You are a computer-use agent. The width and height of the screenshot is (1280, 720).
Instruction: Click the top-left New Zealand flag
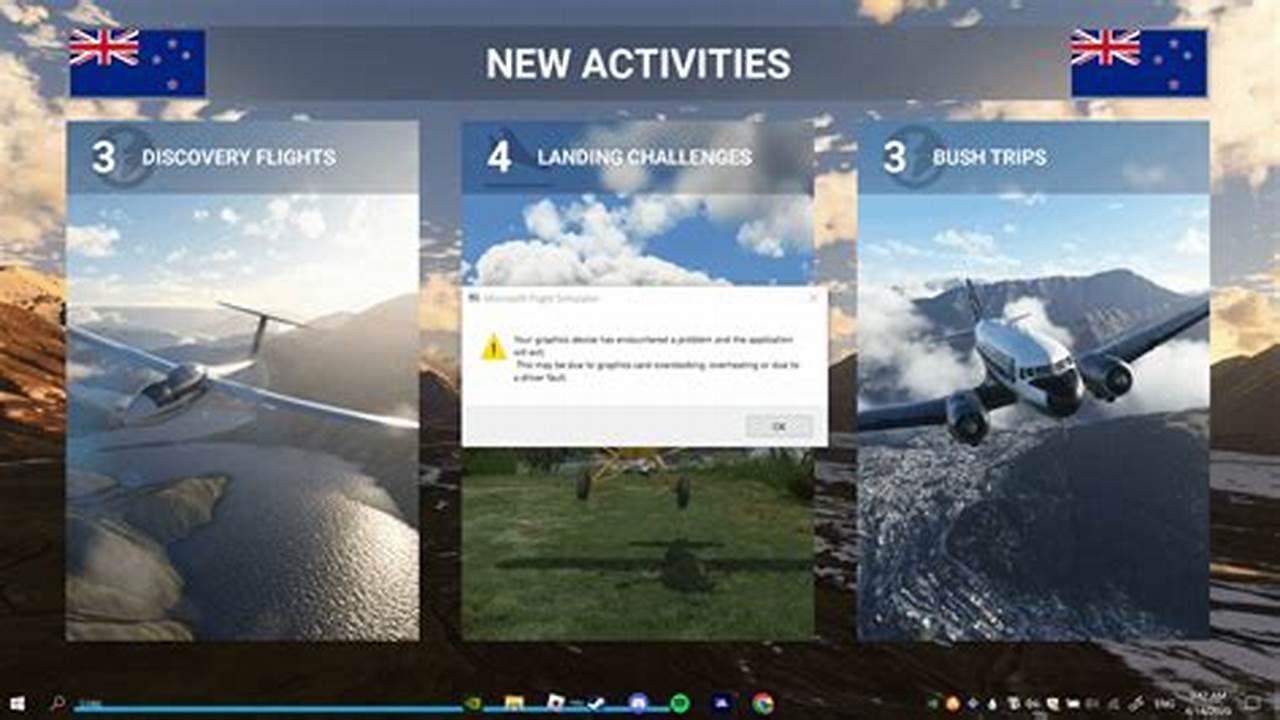pyautogui.click(x=138, y=62)
